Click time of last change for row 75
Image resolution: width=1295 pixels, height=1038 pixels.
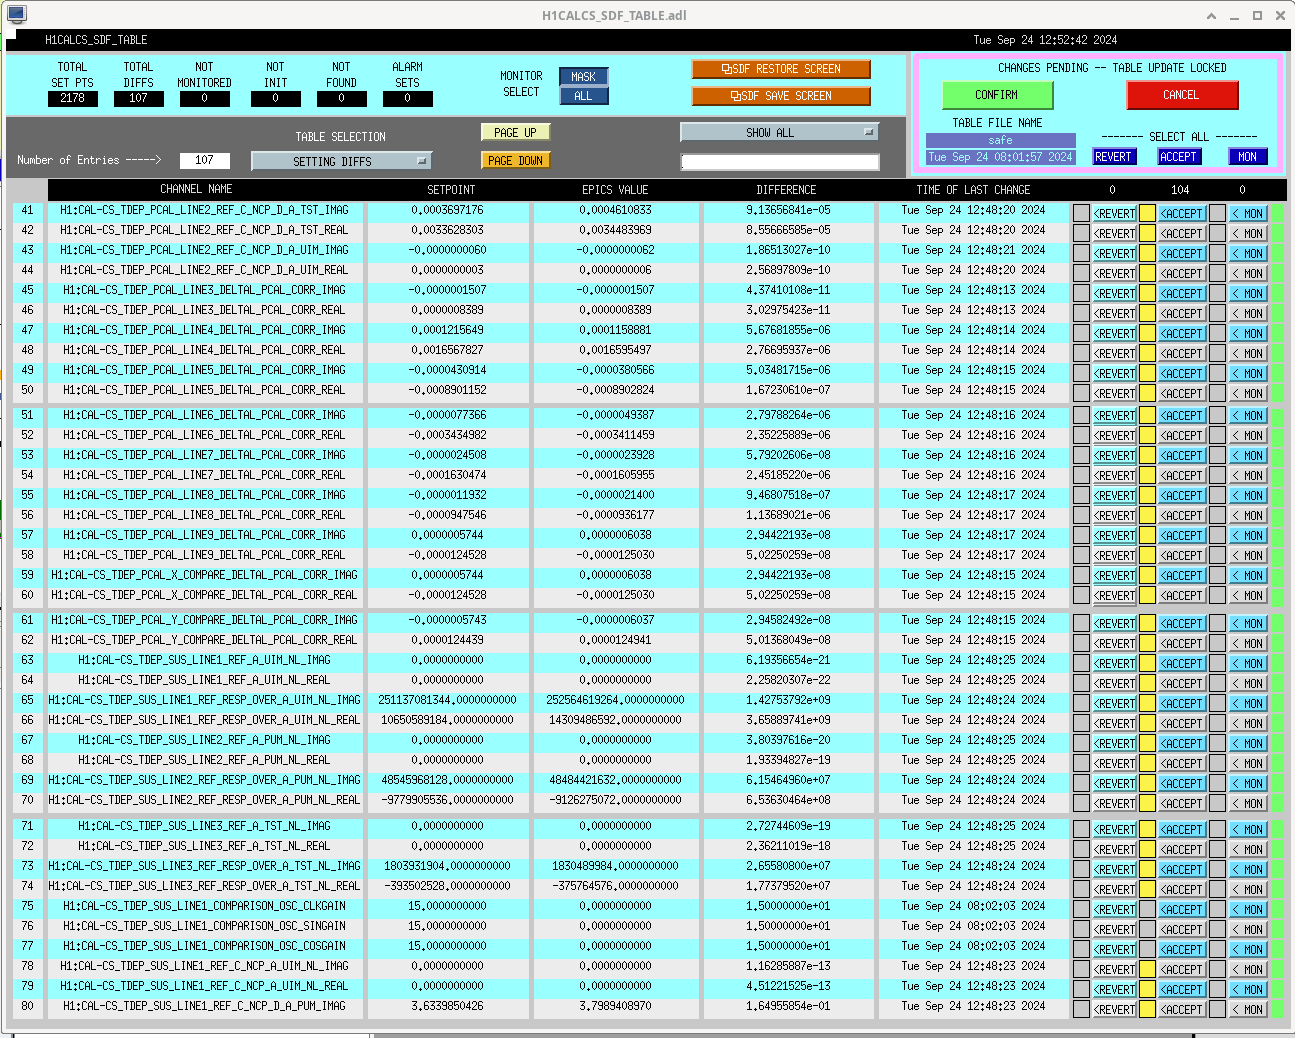click(x=973, y=906)
